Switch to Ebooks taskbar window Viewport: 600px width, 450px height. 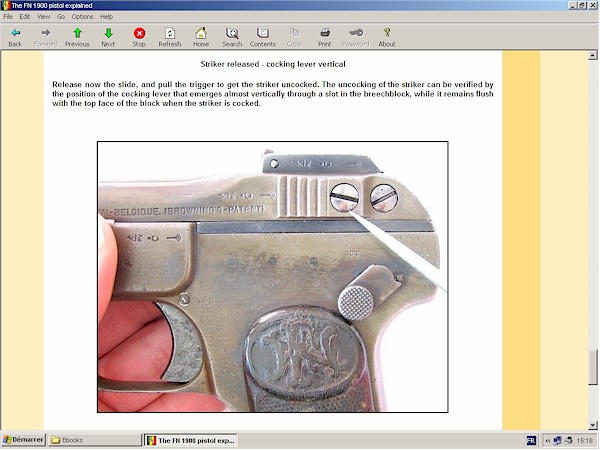click(95, 440)
